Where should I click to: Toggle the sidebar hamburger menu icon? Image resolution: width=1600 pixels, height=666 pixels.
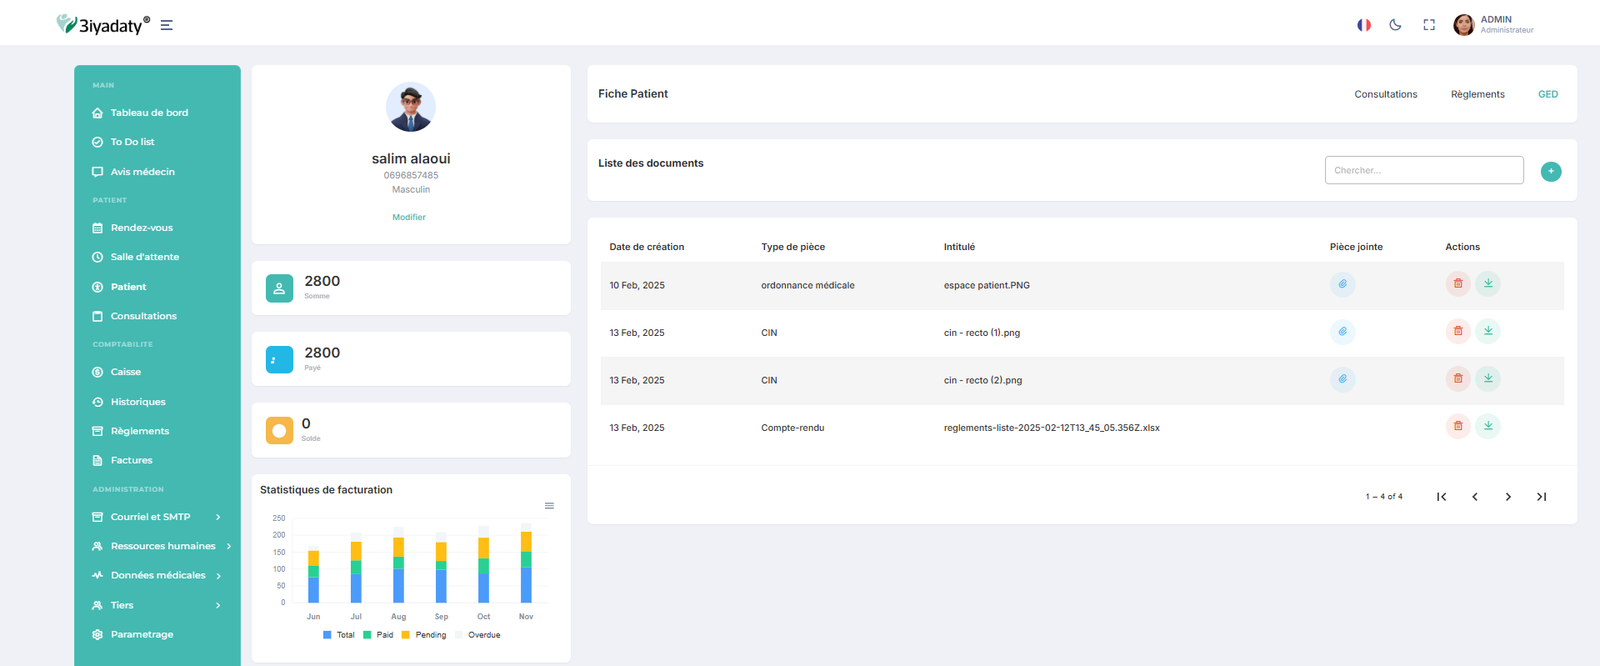(x=167, y=25)
